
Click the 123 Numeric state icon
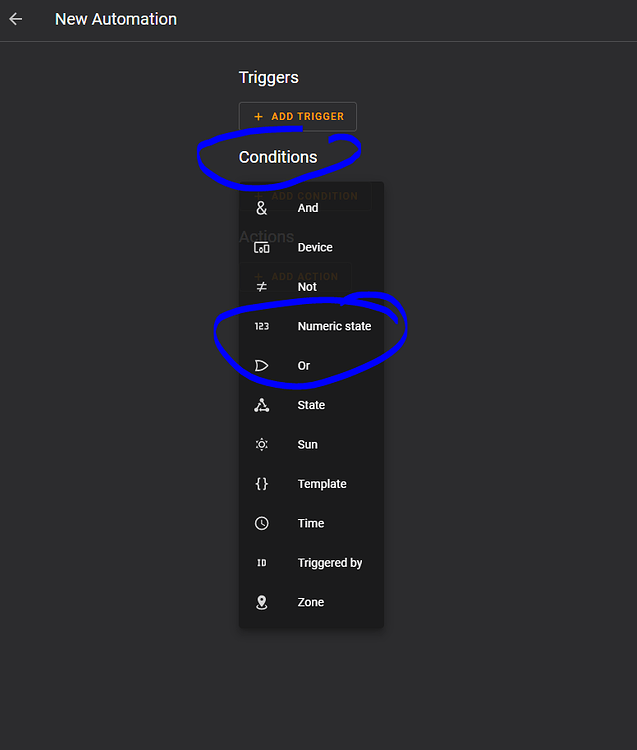tap(262, 326)
